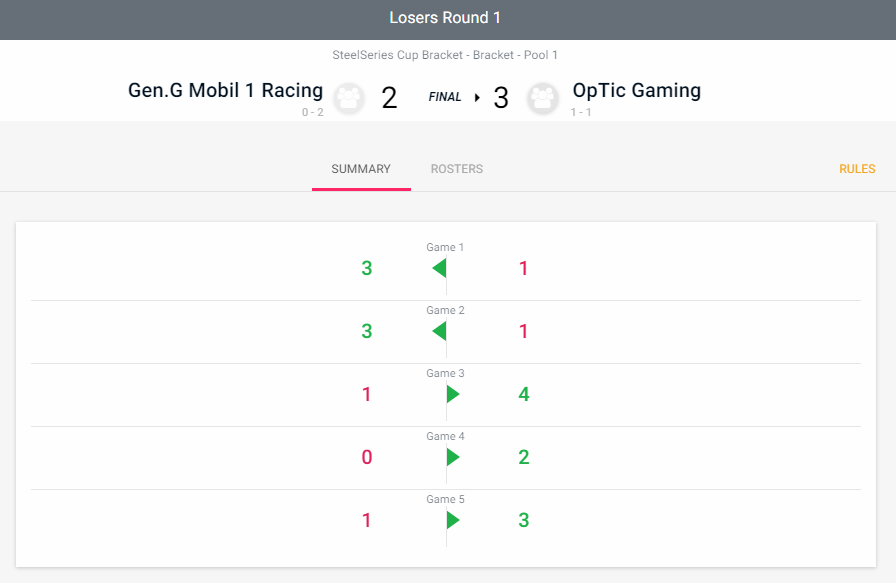The height and width of the screenshot is (583, 896).
Task: Click Game 4 left score 0
Action: tap(367, 457)
